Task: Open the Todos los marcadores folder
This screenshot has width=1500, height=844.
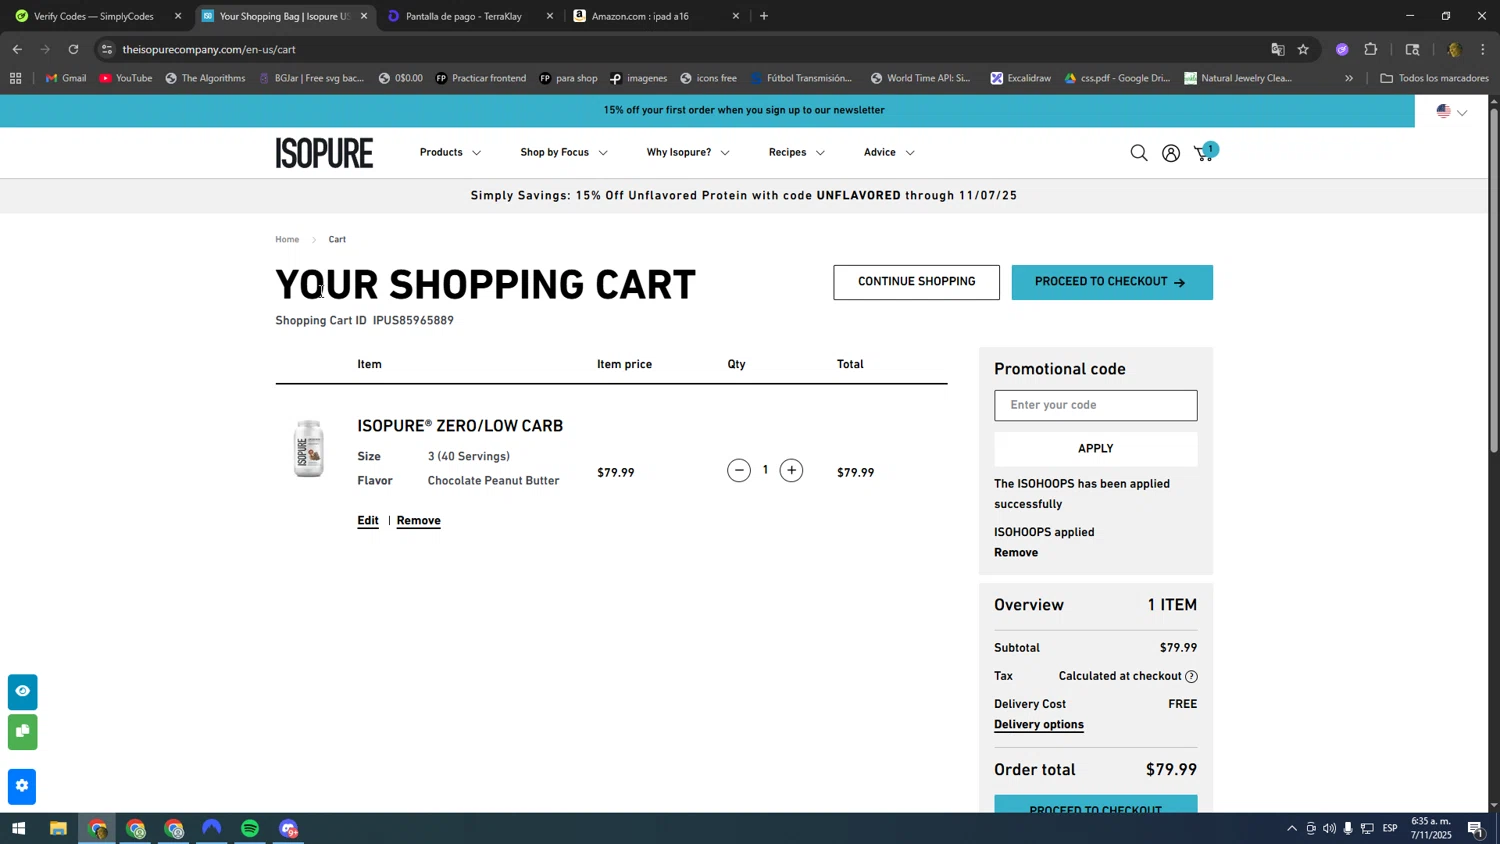Action: pos(1434,78)
